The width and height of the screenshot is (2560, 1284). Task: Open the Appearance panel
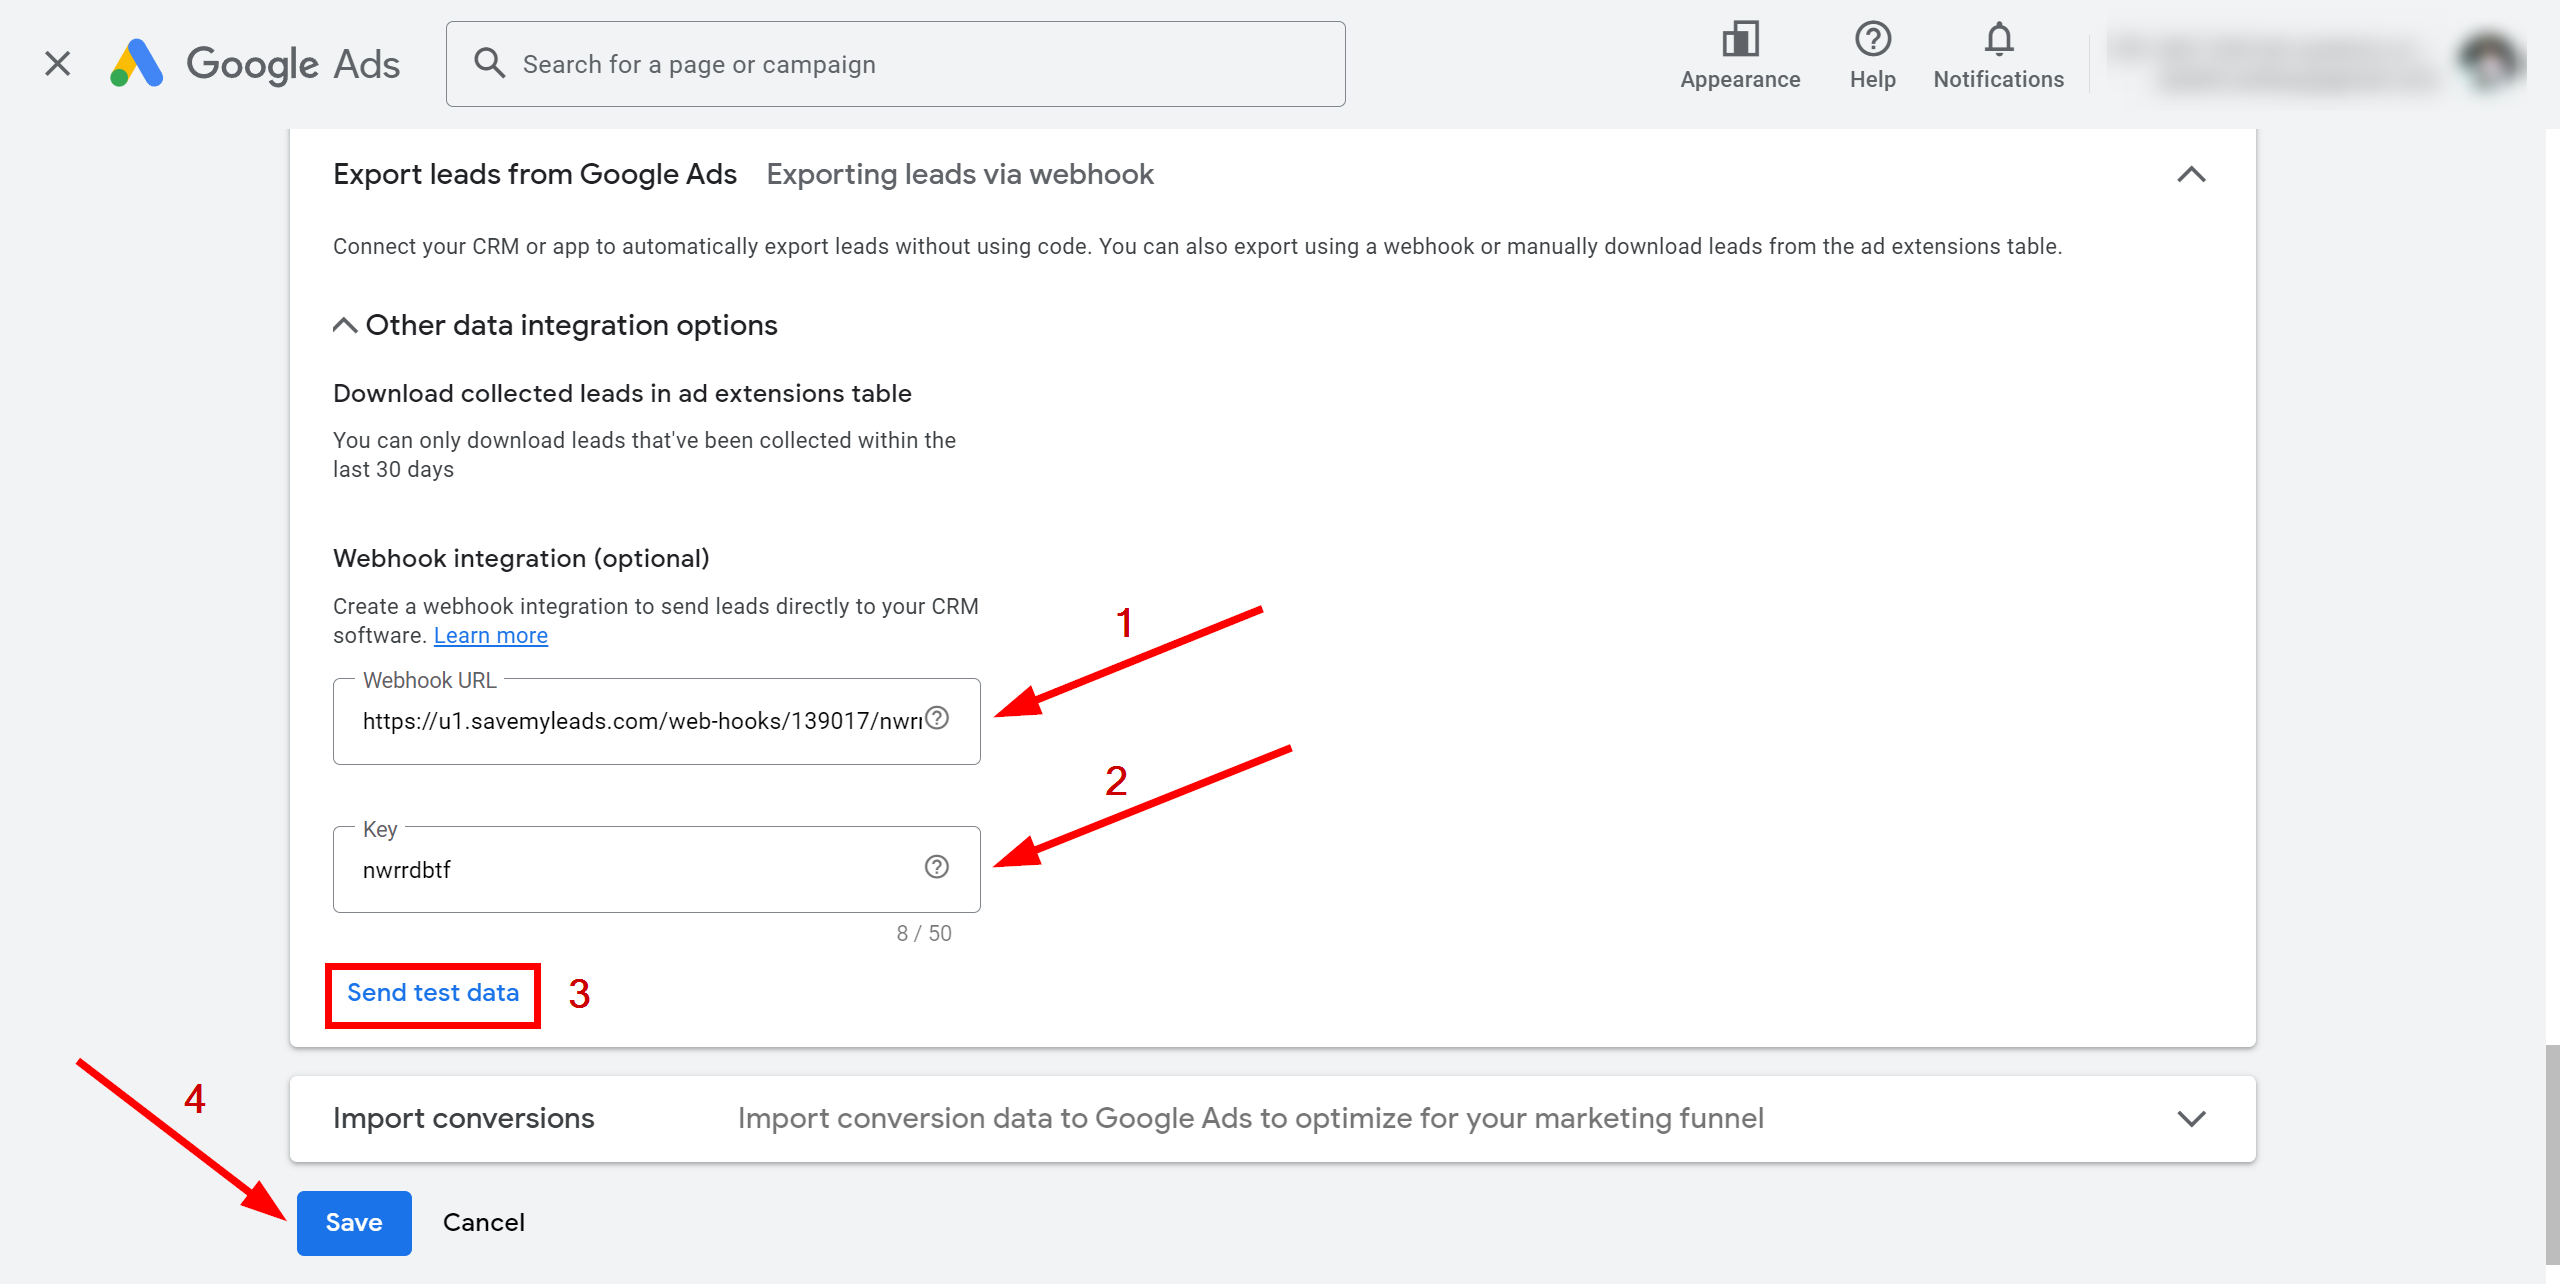click(1740, 57)
